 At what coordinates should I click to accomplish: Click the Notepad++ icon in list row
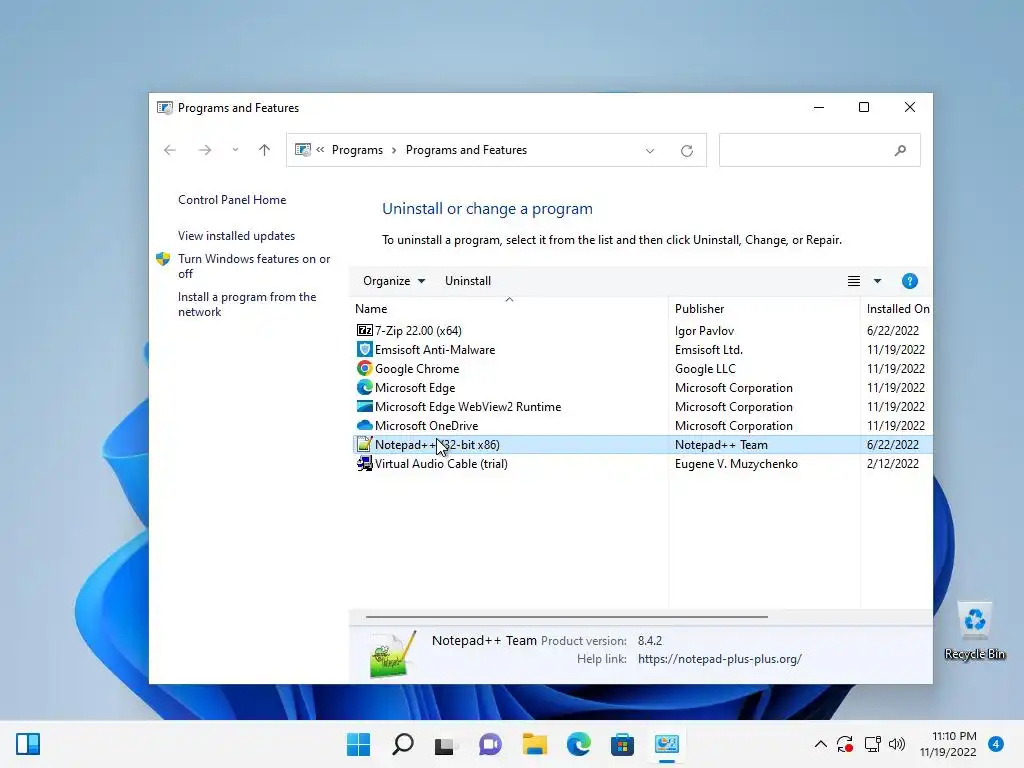click(x=364, y=444)
